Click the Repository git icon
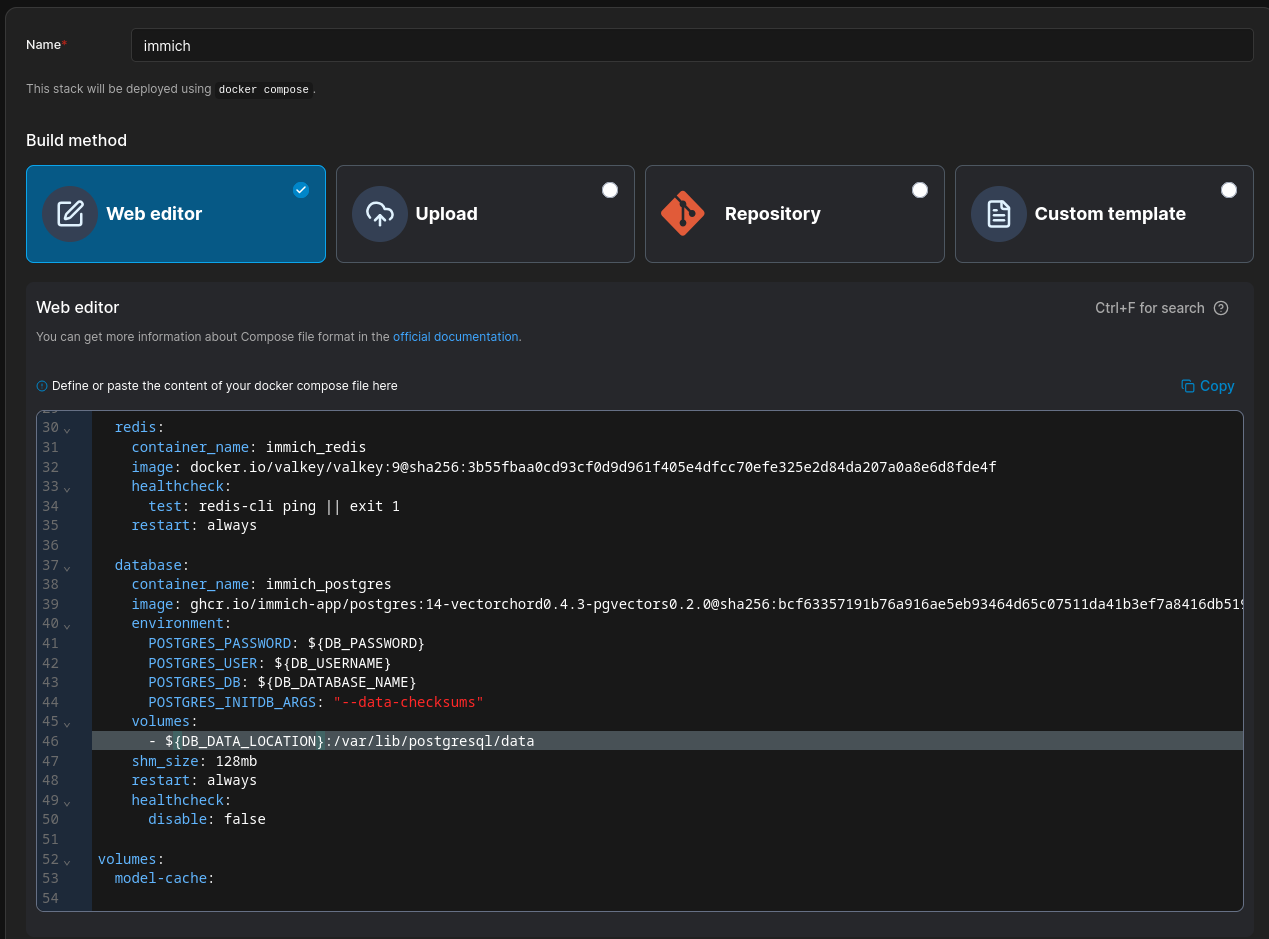This screenshot has width=1269, height=939. (683, 213)
